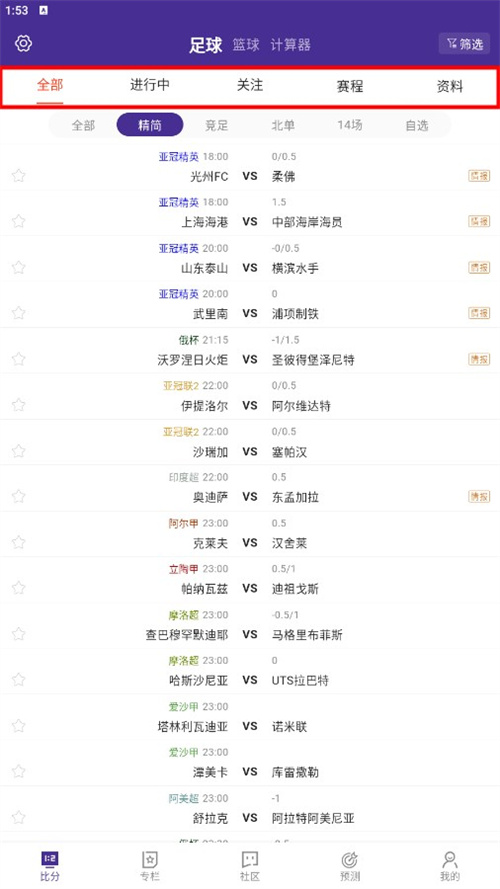
Task: Star the 上海海港 vs 中部海岸海员 match
Action: click(x=19, y=221)
